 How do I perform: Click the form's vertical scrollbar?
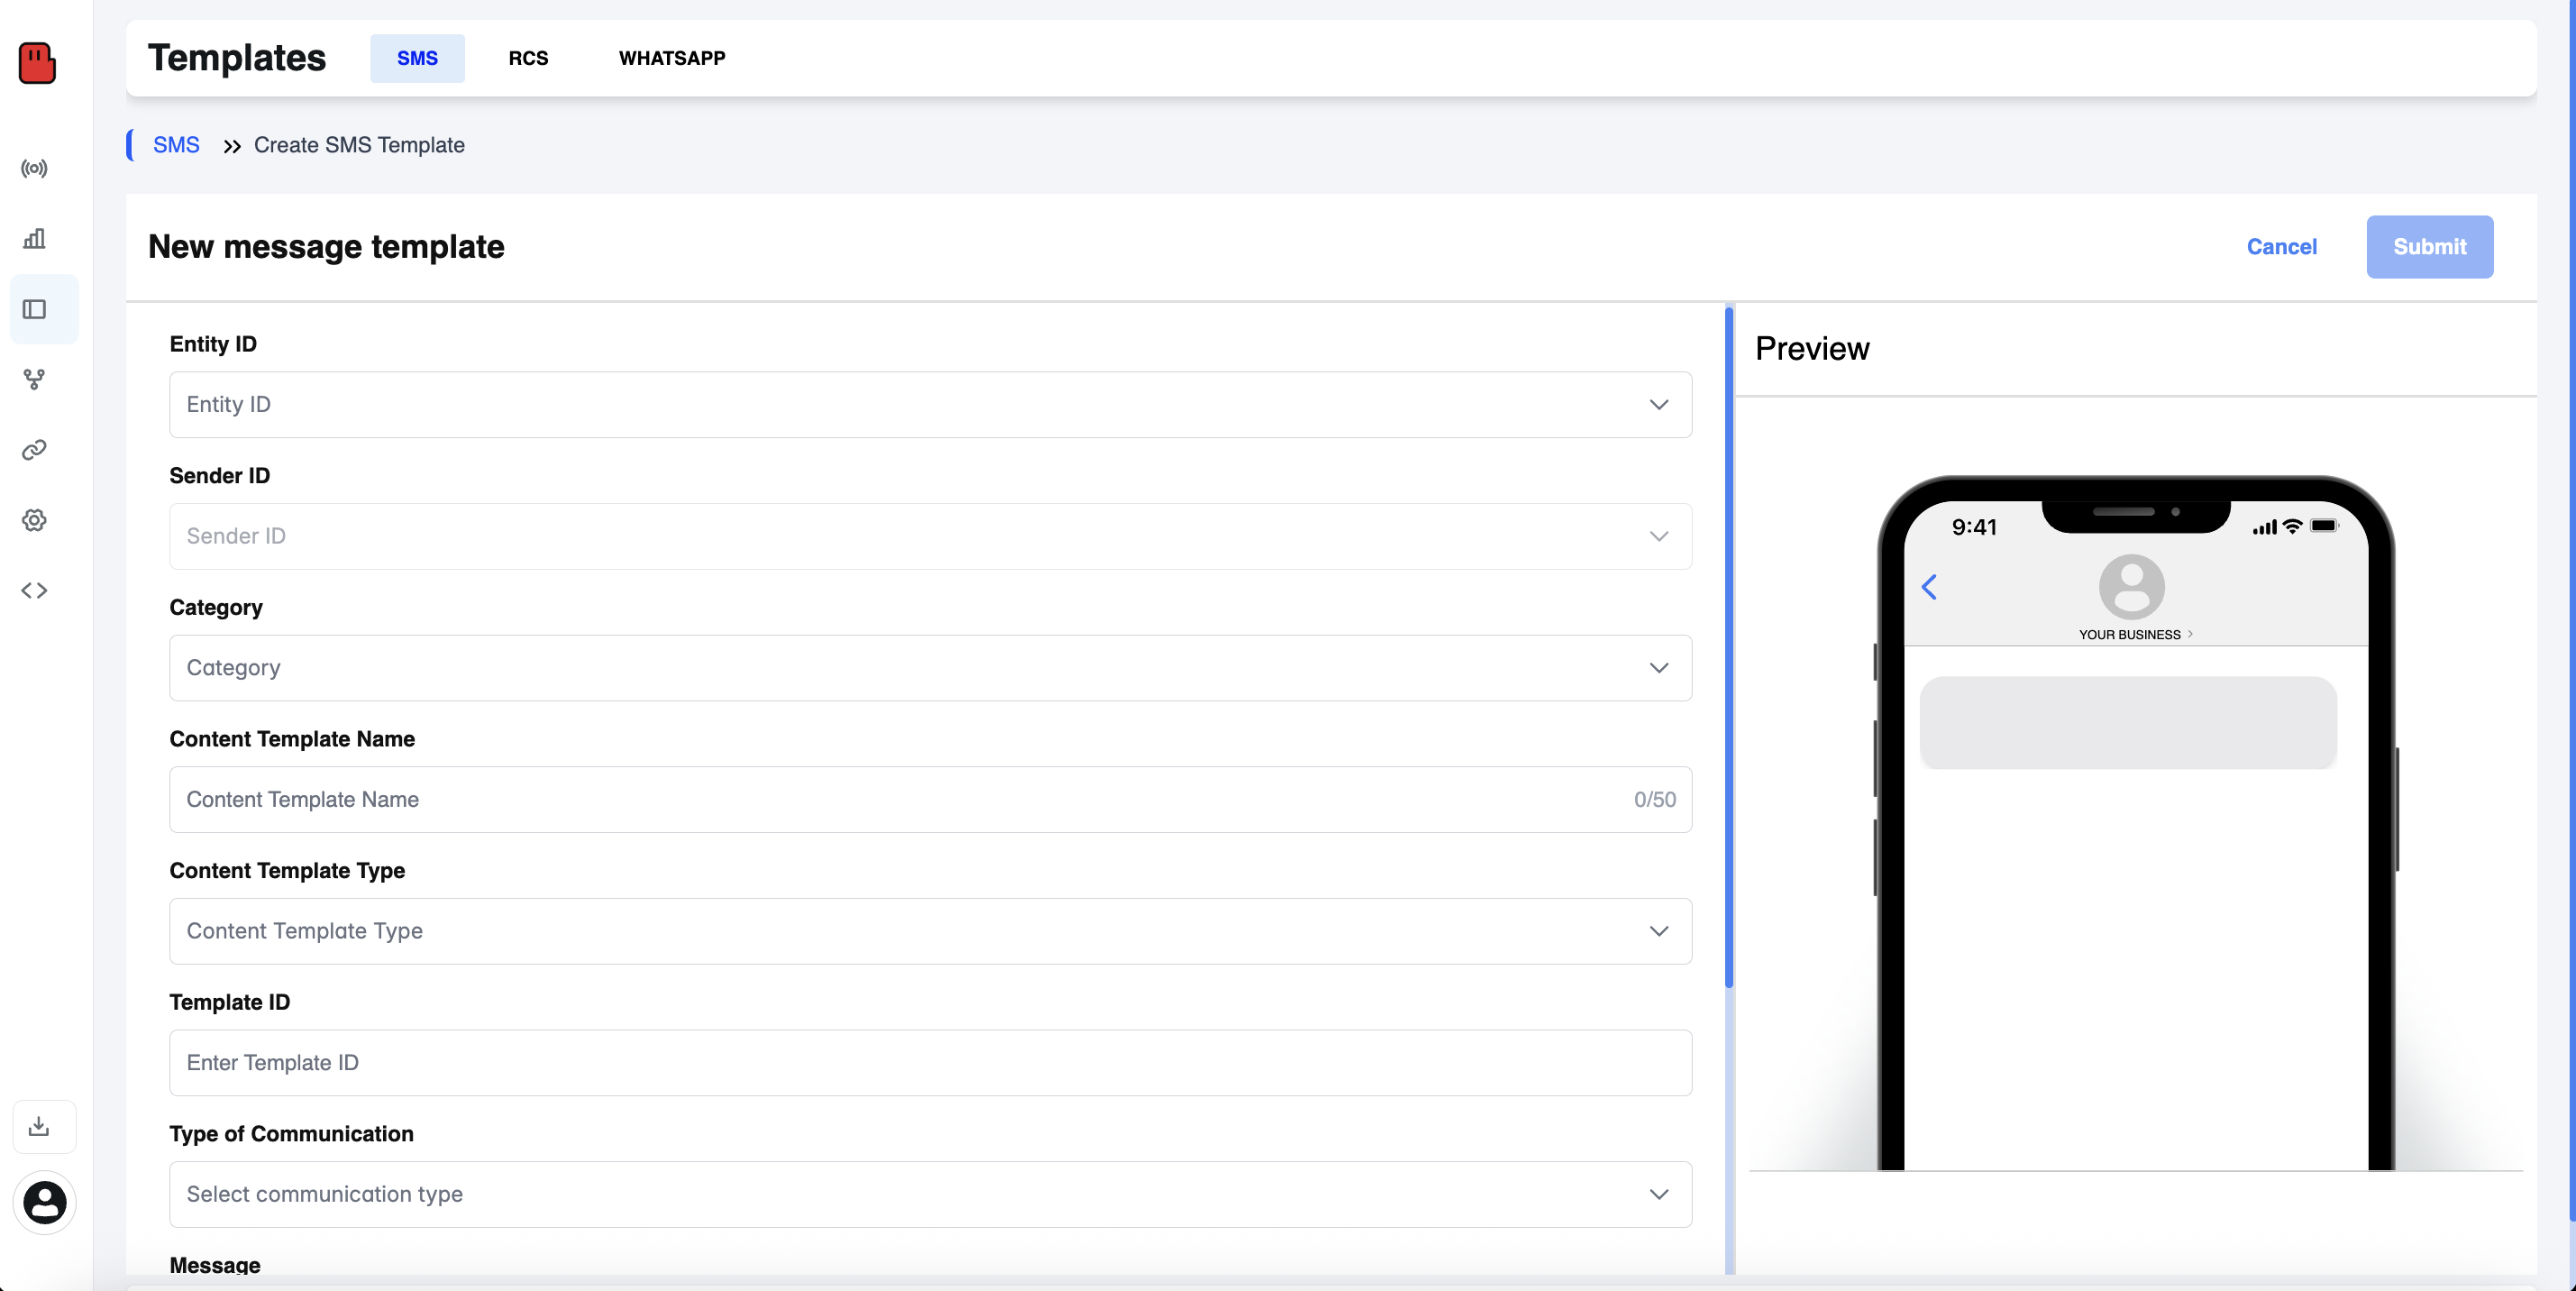[1729, 648]
